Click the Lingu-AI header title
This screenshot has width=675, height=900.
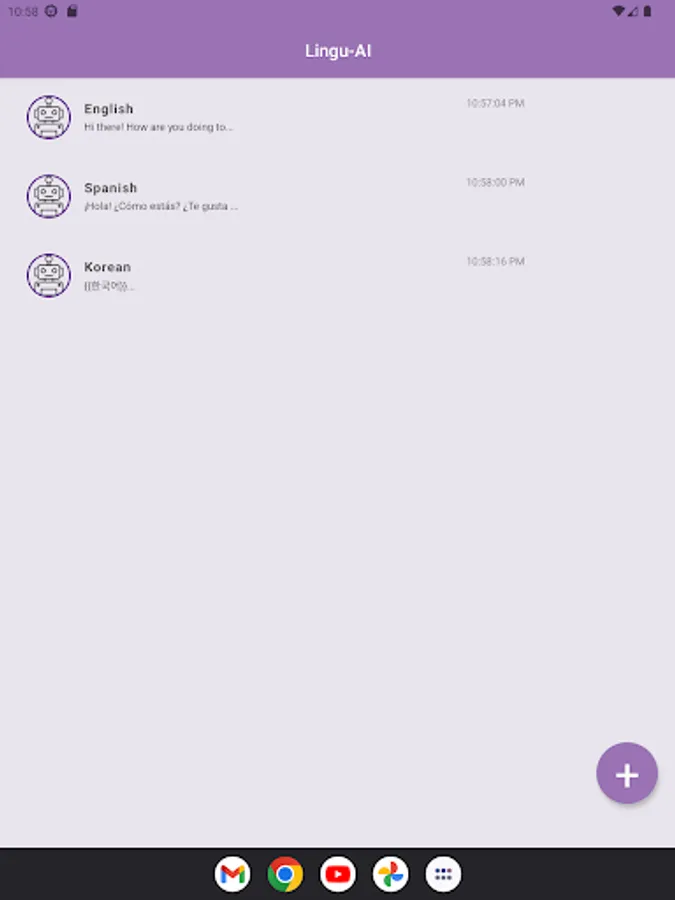tap(338, 51)
